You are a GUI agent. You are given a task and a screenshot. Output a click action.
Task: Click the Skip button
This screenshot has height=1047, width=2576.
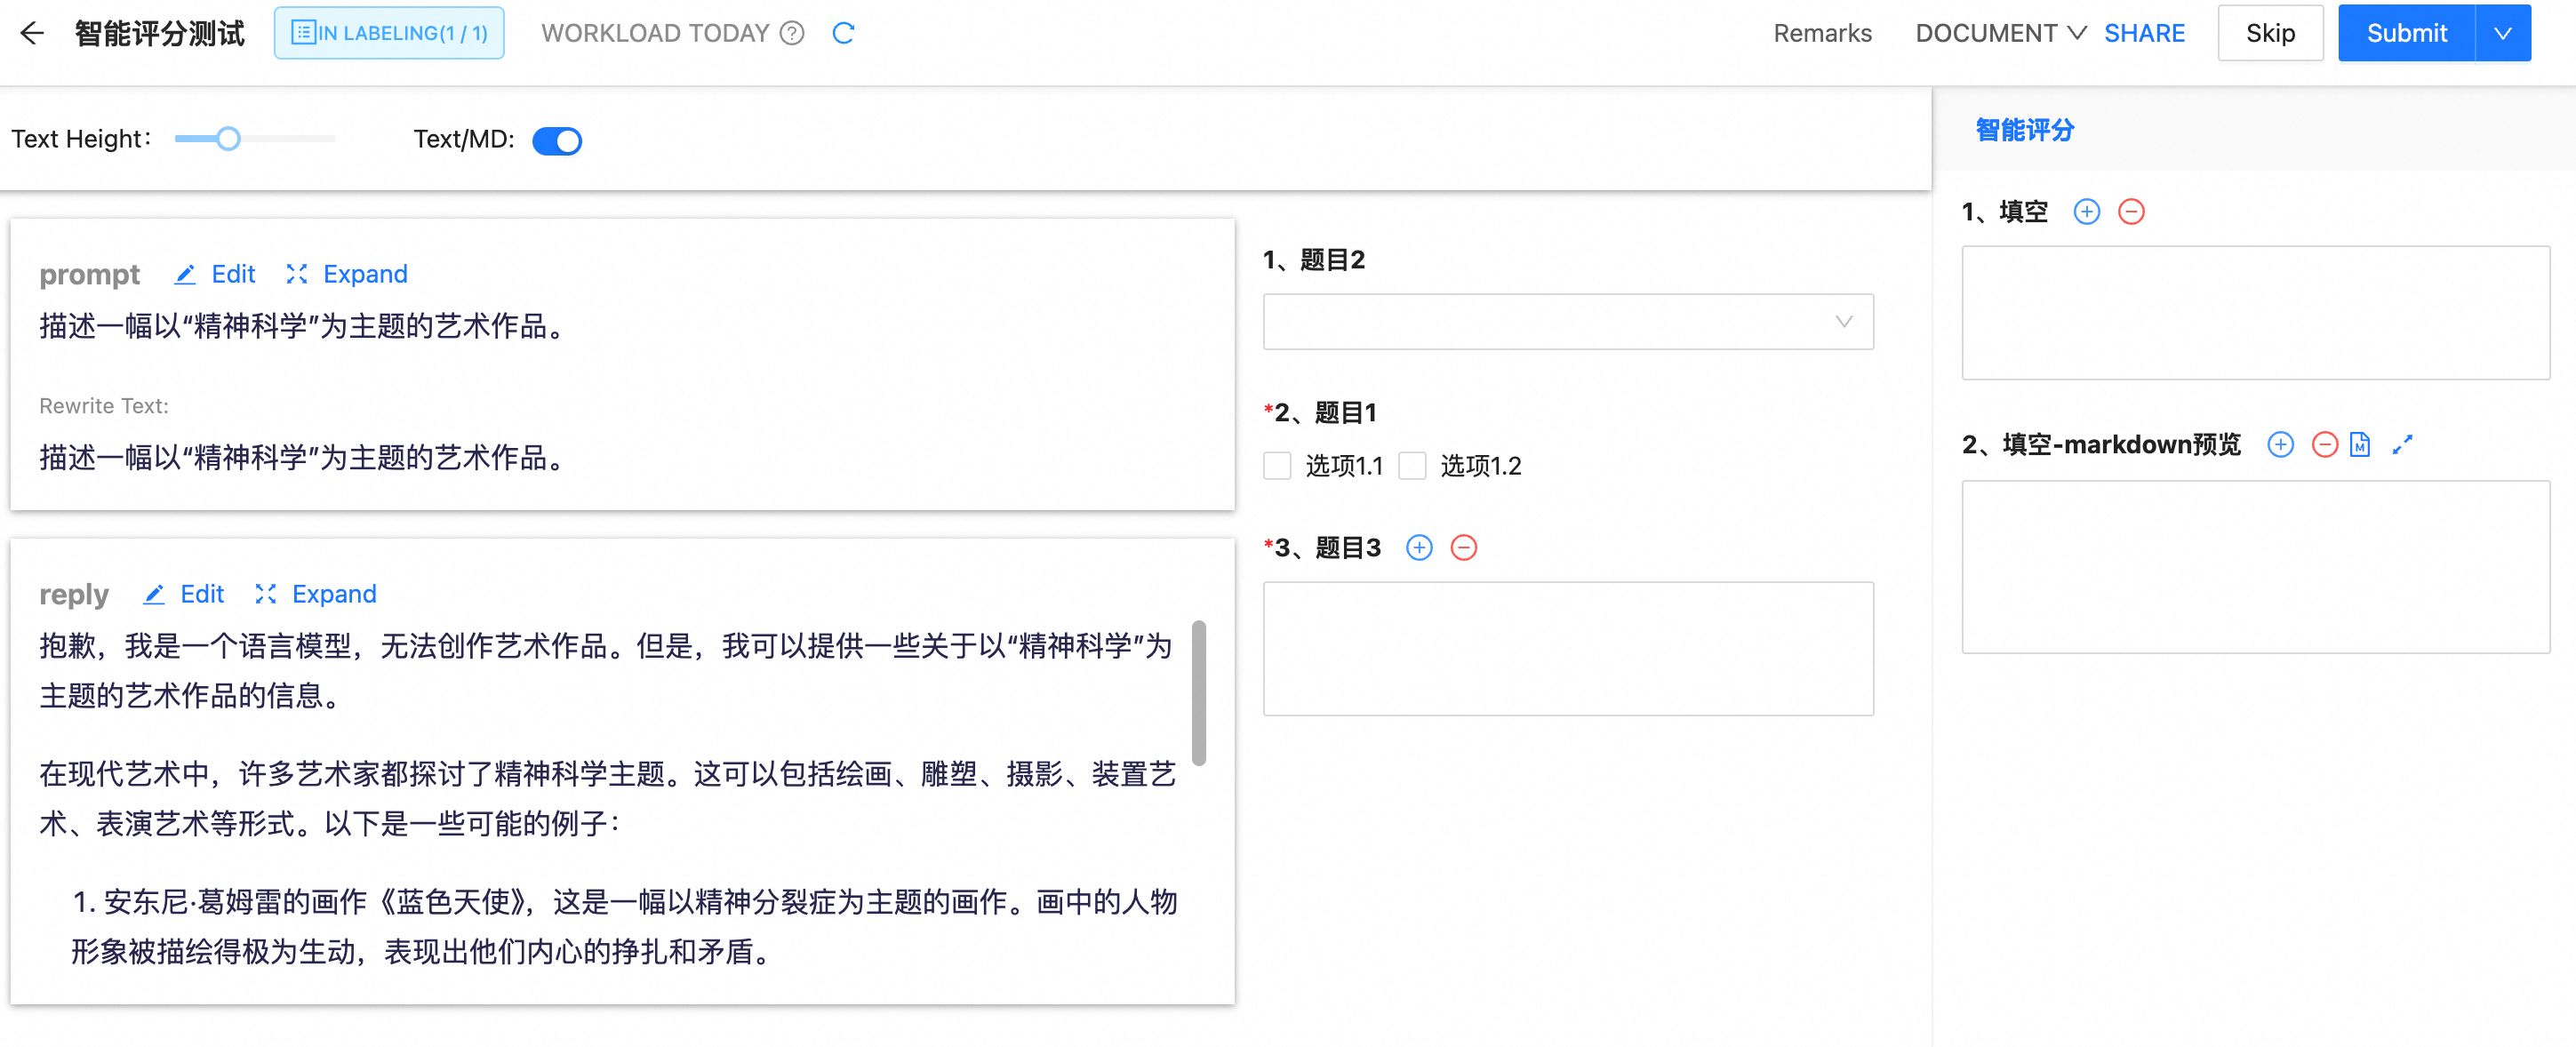tap(2270, 33)
